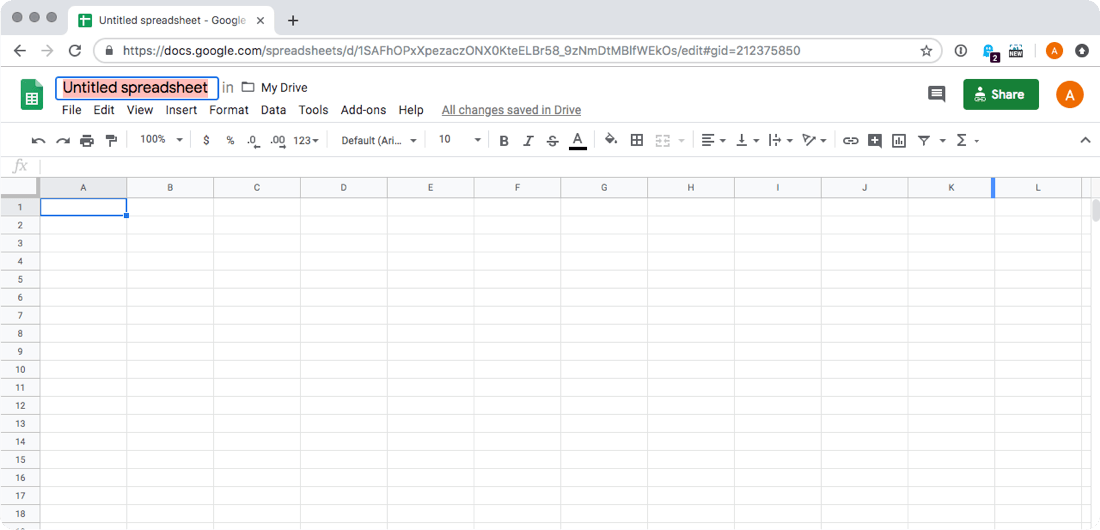Open the Help menu
Image resolution: width=1100 pixels, height=530 pixels.
point(411,110)
